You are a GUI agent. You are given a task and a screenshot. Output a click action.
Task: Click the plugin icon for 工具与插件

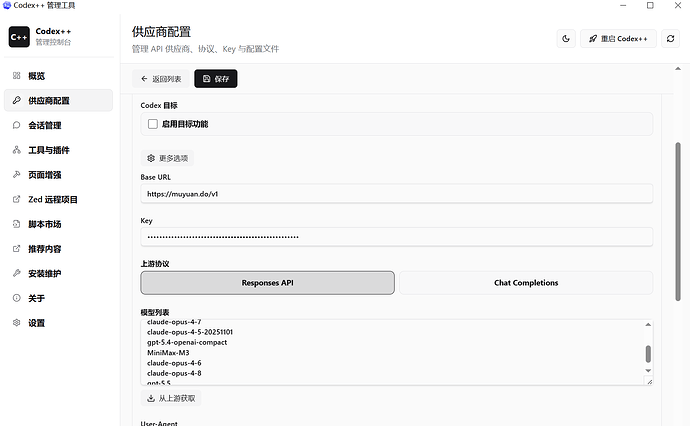point(17,150)
